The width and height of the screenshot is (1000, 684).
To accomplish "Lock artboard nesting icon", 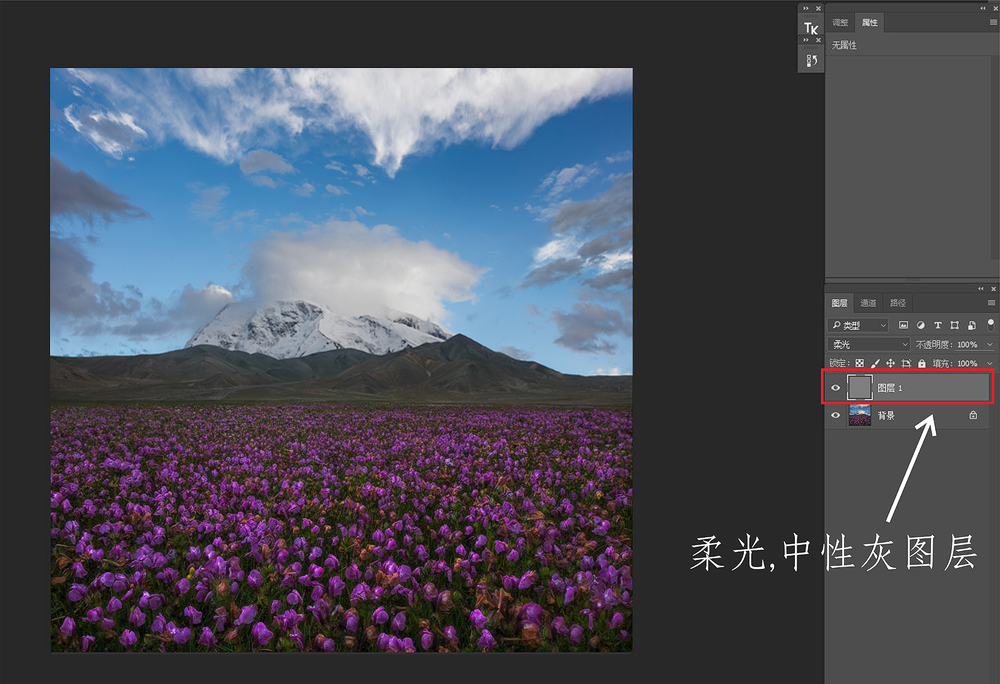I will coord(906,363).
